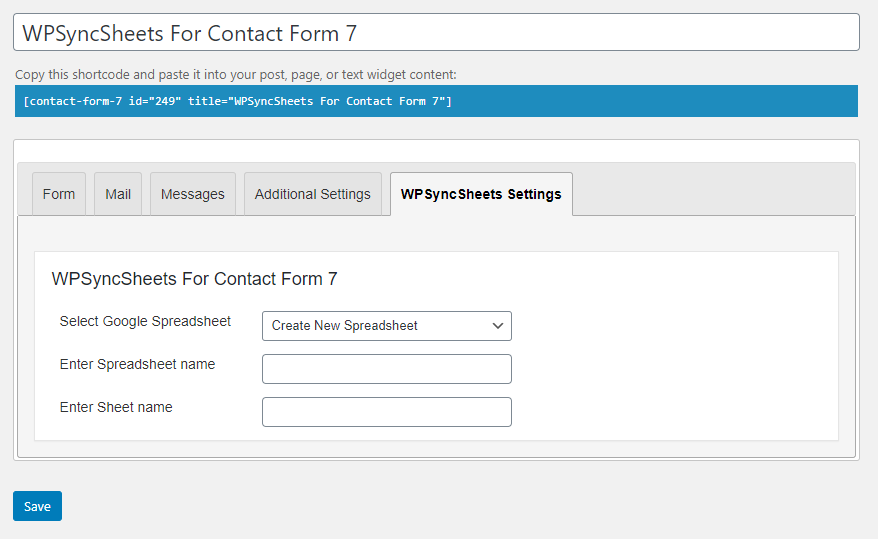Open the Select Google Spreadsheet dropdown

click(386, 326)
